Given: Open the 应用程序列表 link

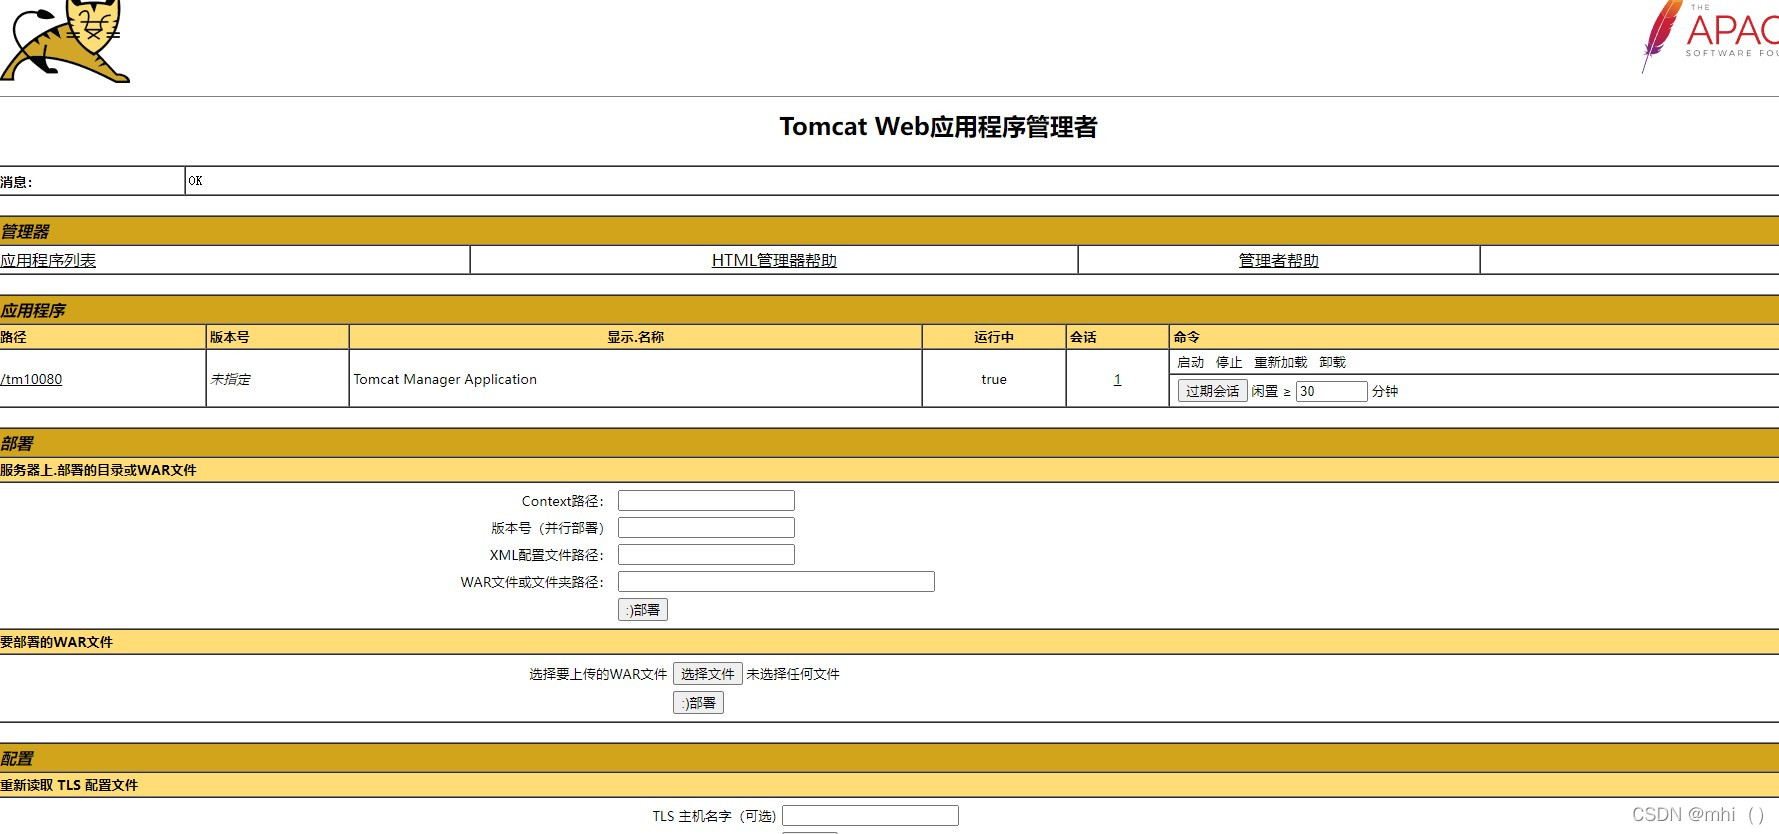Looking at the screenshot, I should click(x=48, y=260).
